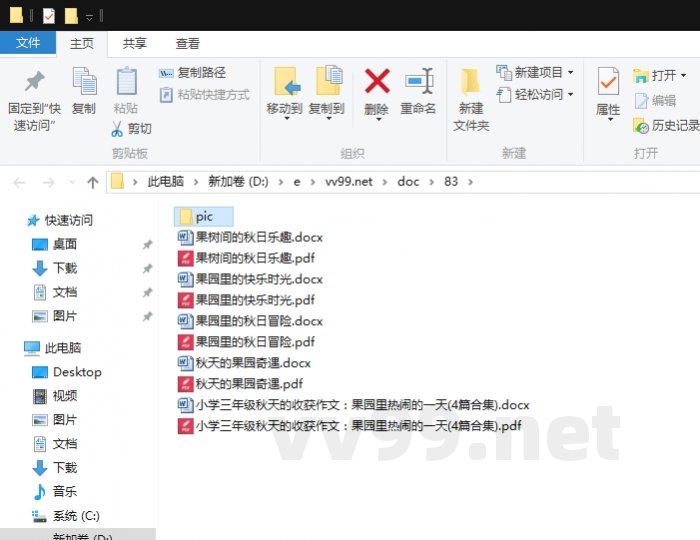Click the Paste clipboard icon
This screenshot has height=540, width=700.
(x=126, y=91)
